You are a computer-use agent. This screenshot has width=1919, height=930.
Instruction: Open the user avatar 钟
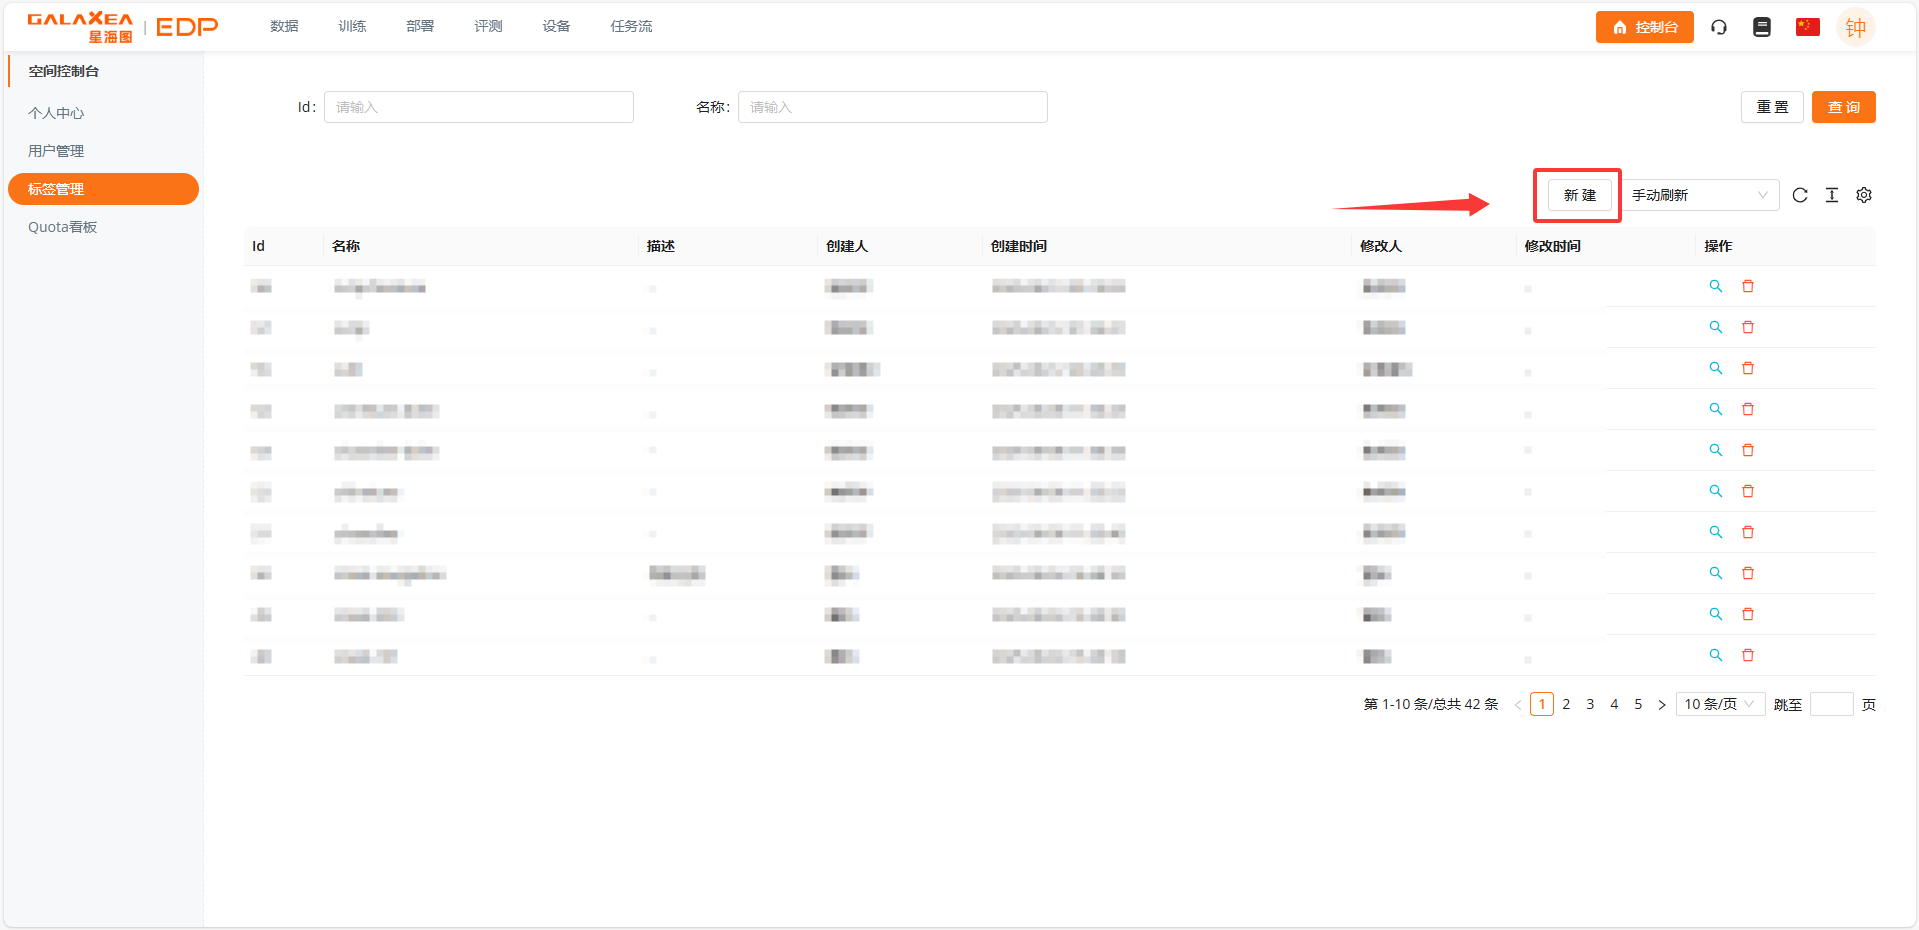(1856, 27)
